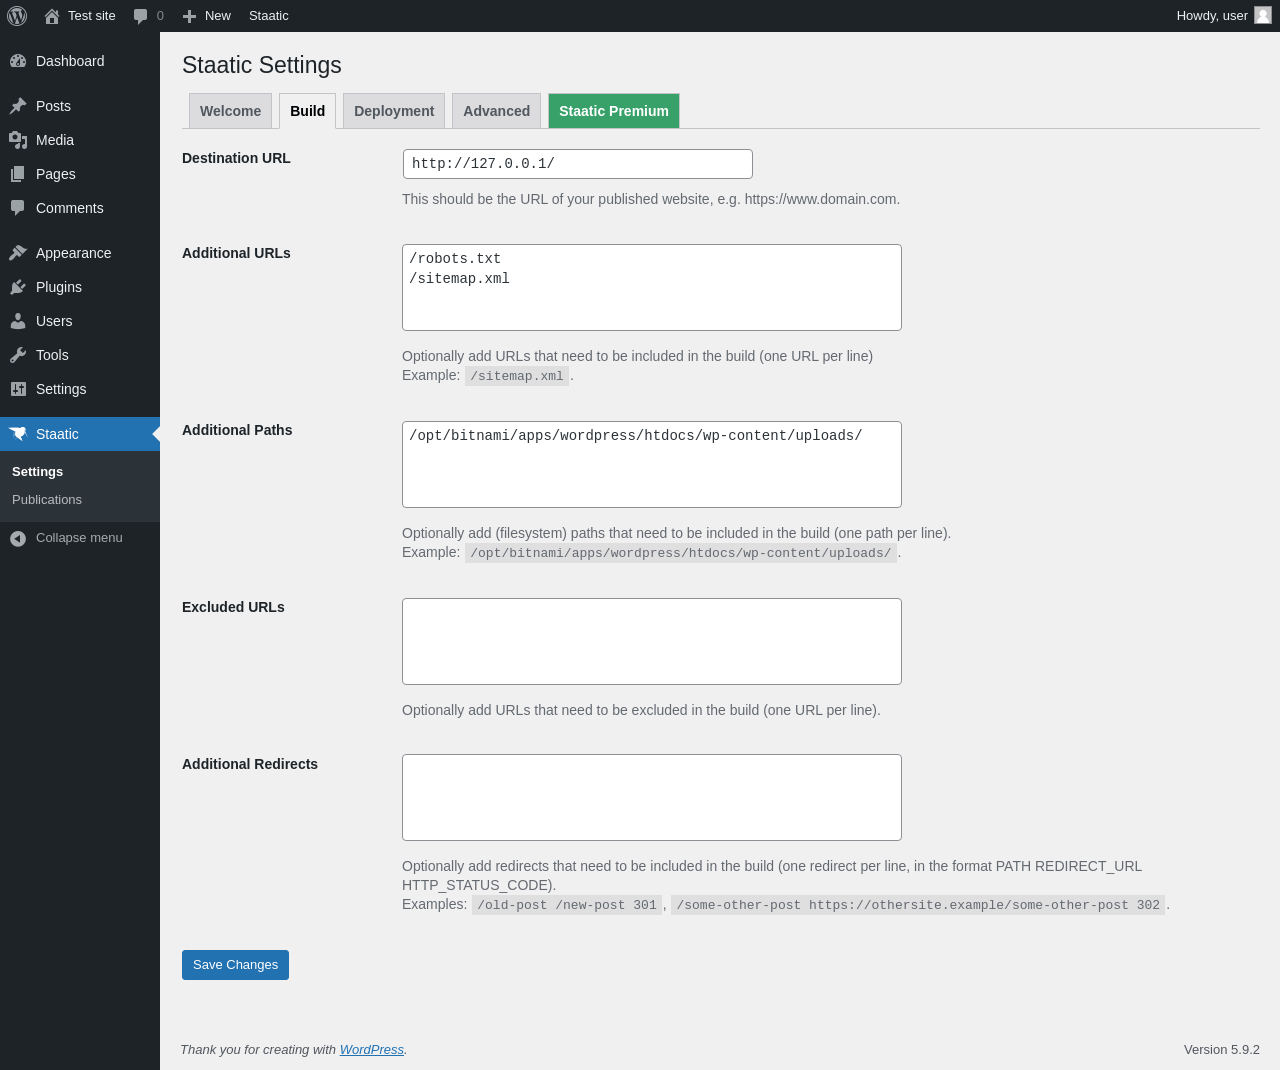Click the home icon beside Test site

tap(52, 16)
